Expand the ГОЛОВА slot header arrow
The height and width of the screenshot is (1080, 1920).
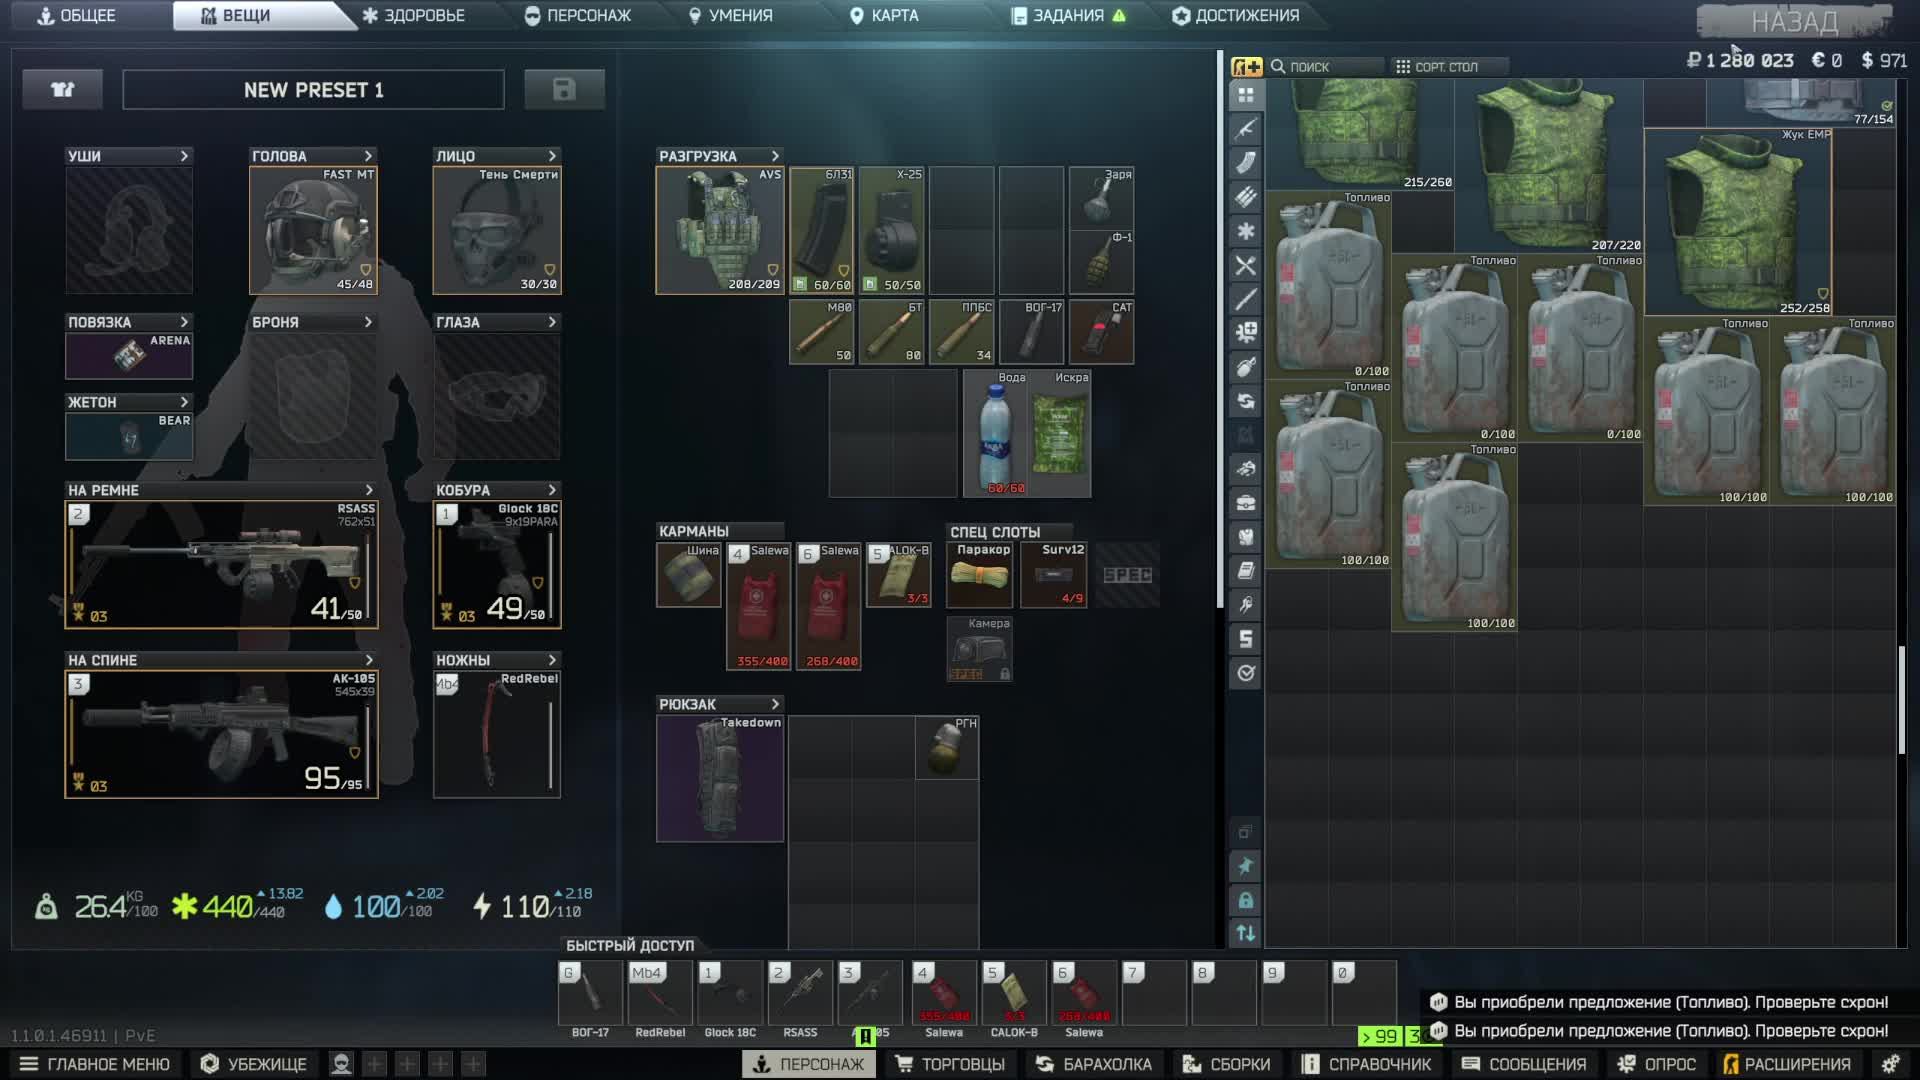coord(368,156)
